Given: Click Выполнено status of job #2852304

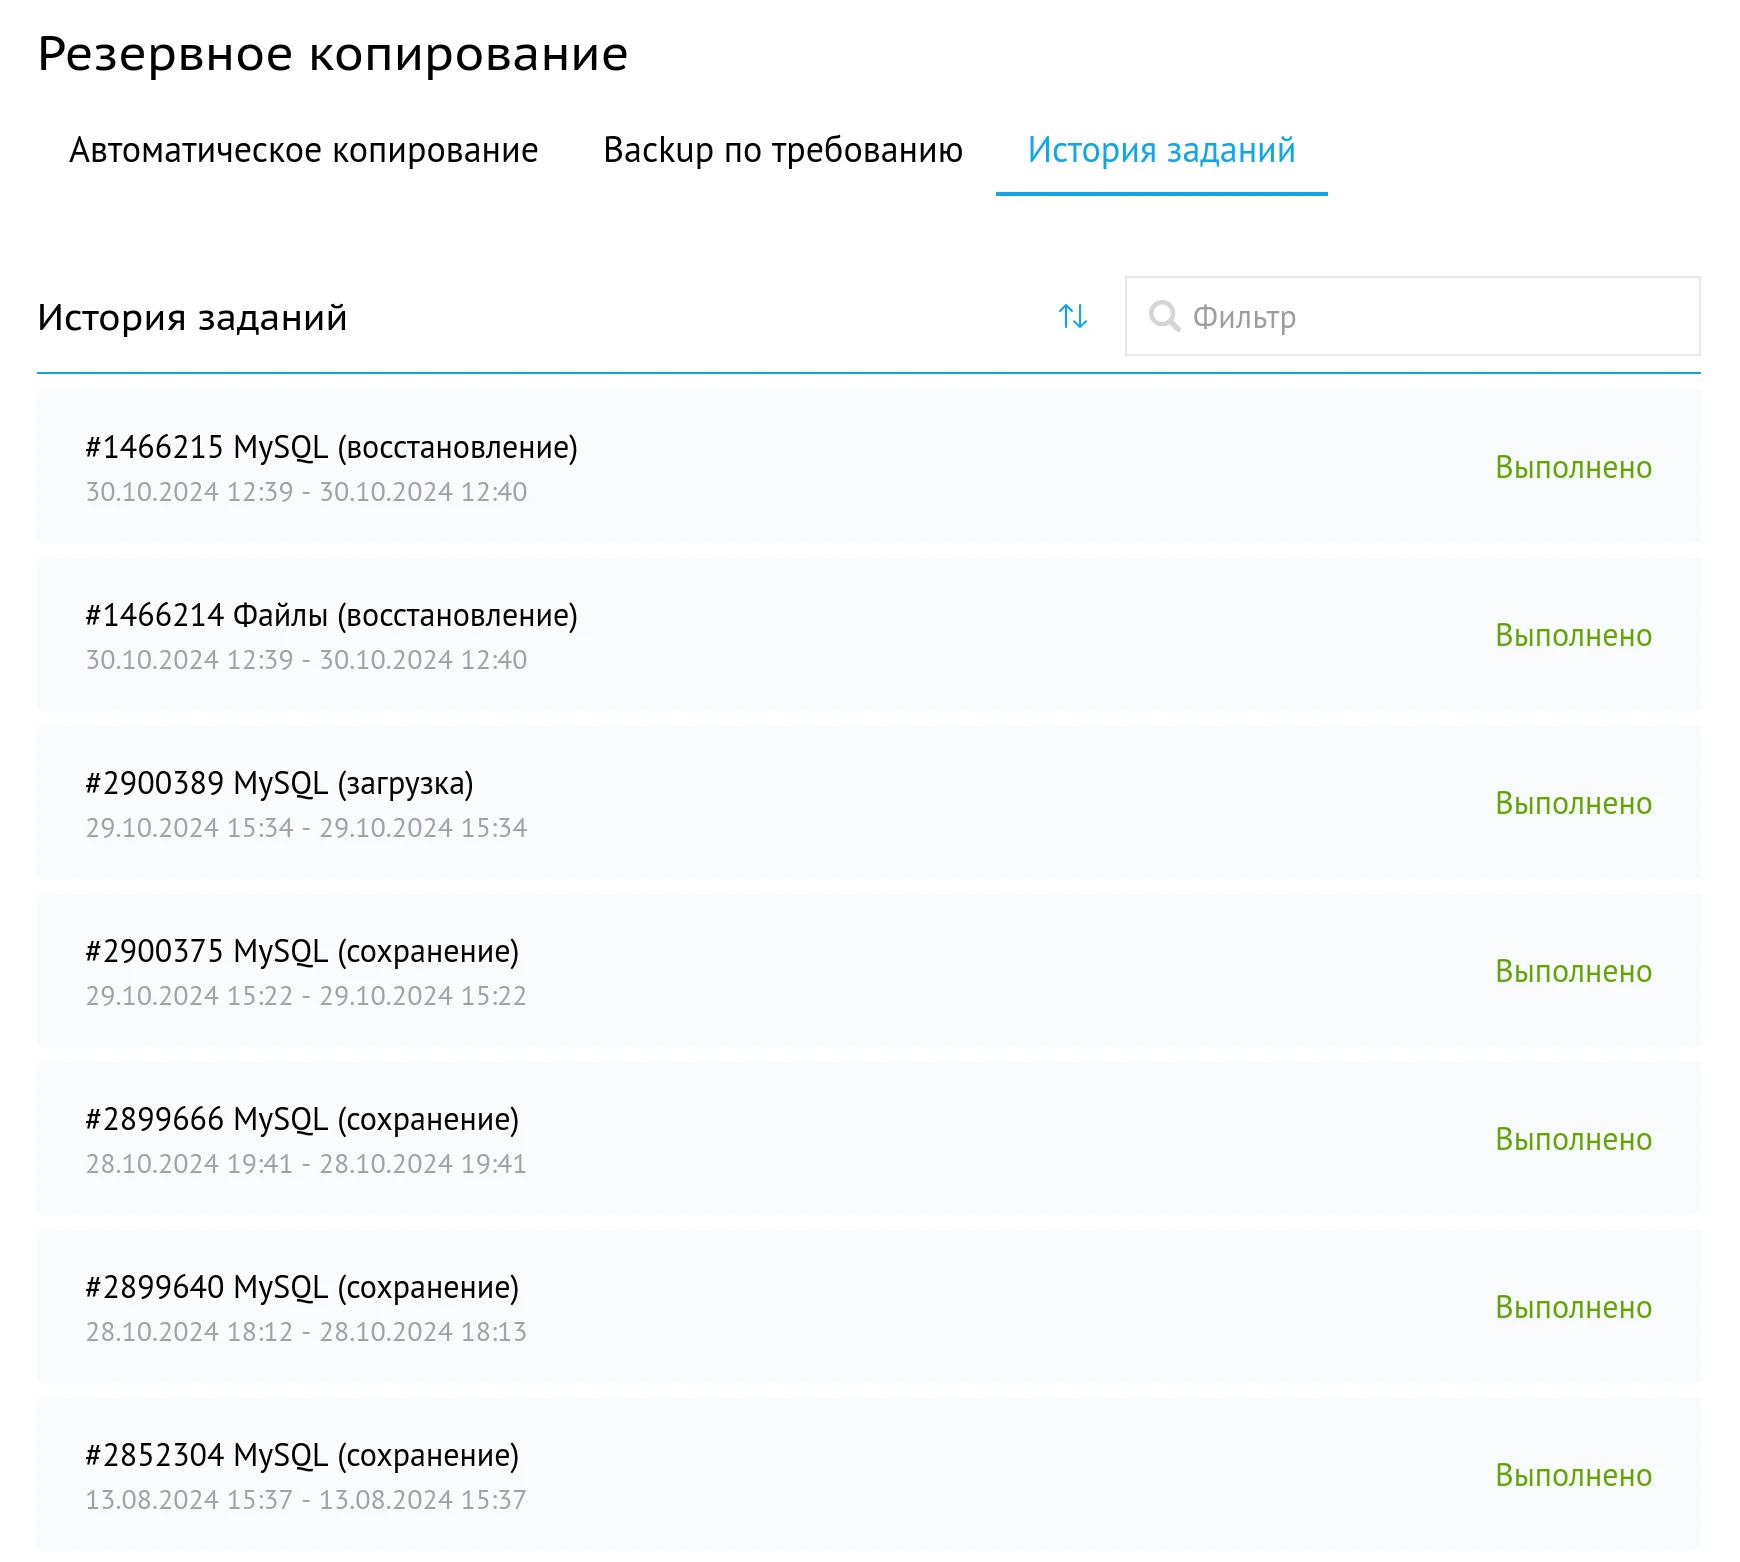Looking at the screenshot, I should click(x=1573, y=1476).
